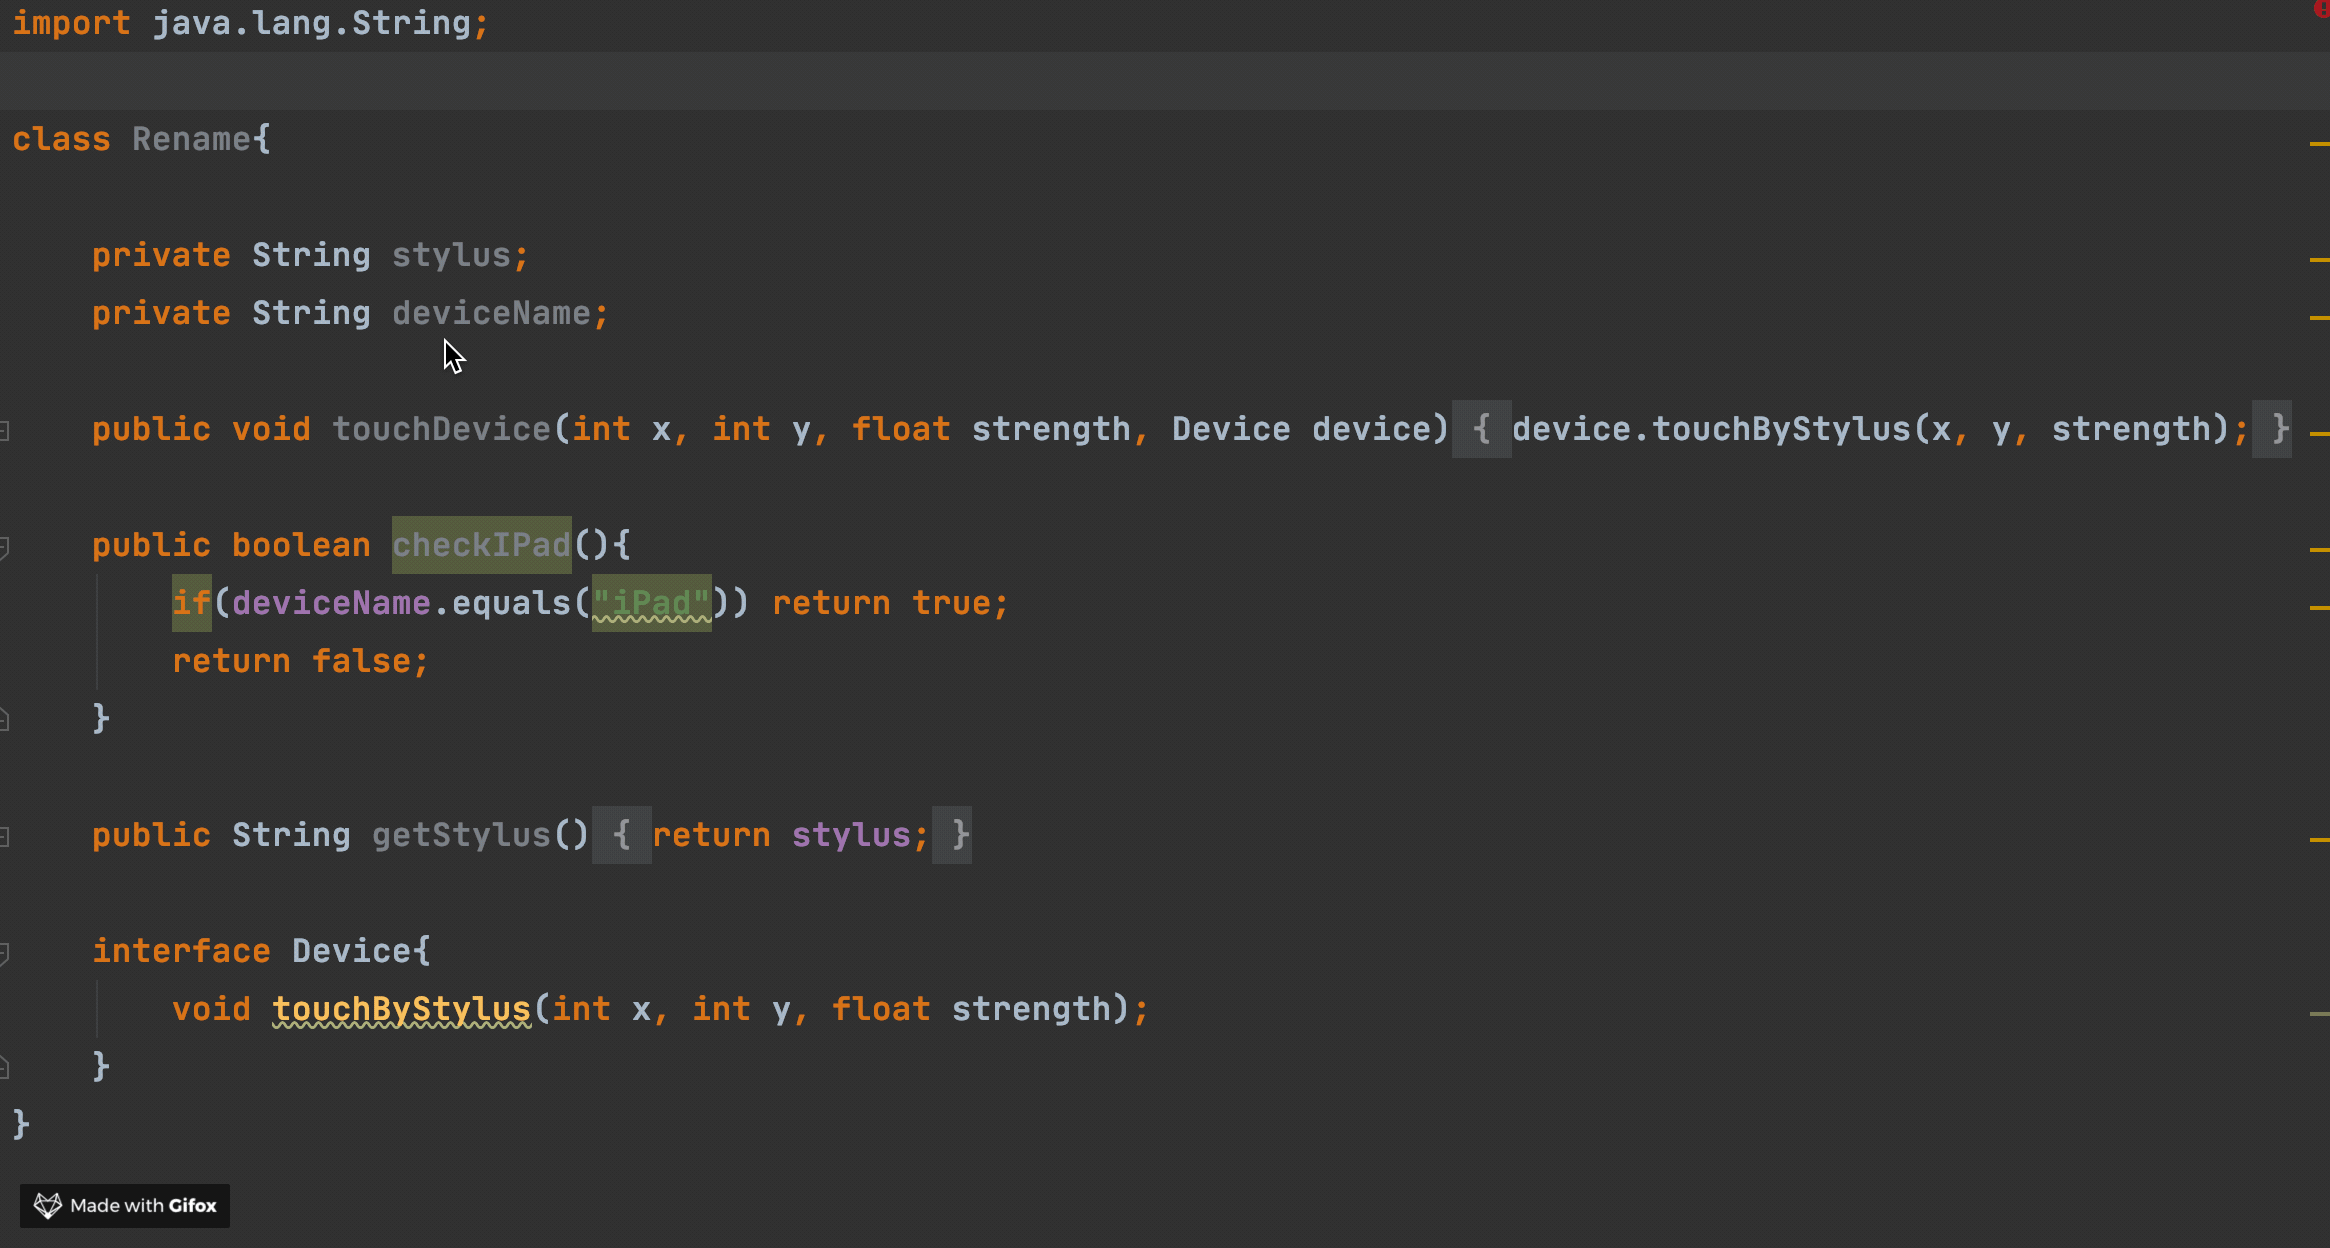
Task: Collapse the checkIPad method using fold arrow
Action: [x=5, y=547]
